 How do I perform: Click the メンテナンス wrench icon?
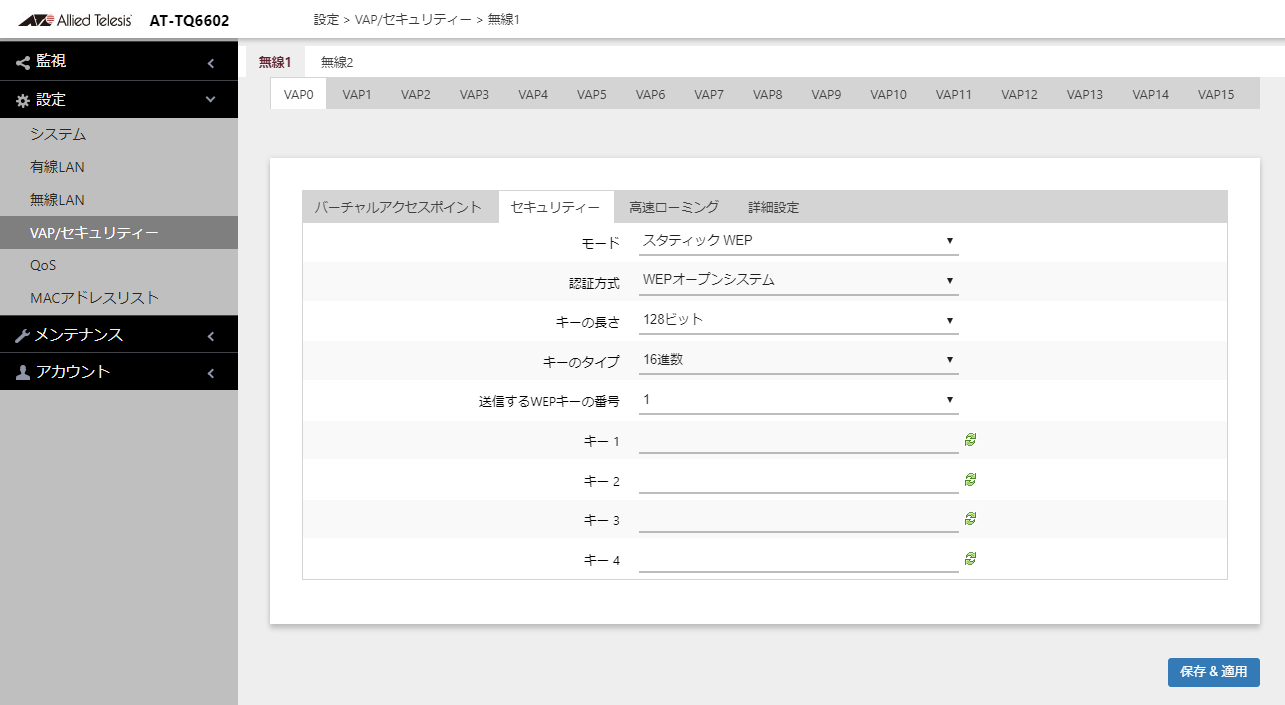23,336
